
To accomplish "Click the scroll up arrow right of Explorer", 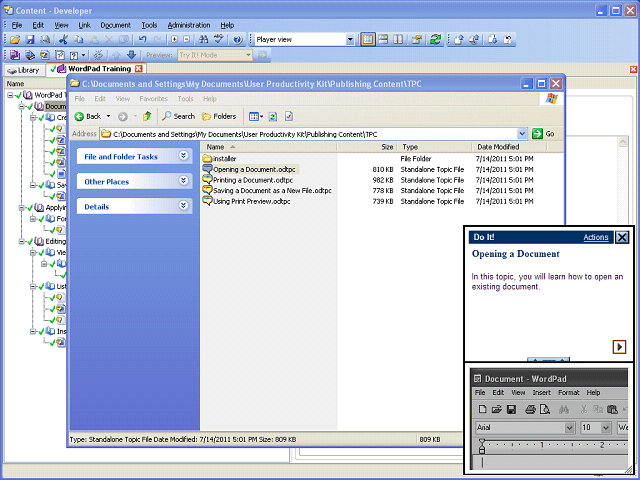I will [622, 142].
